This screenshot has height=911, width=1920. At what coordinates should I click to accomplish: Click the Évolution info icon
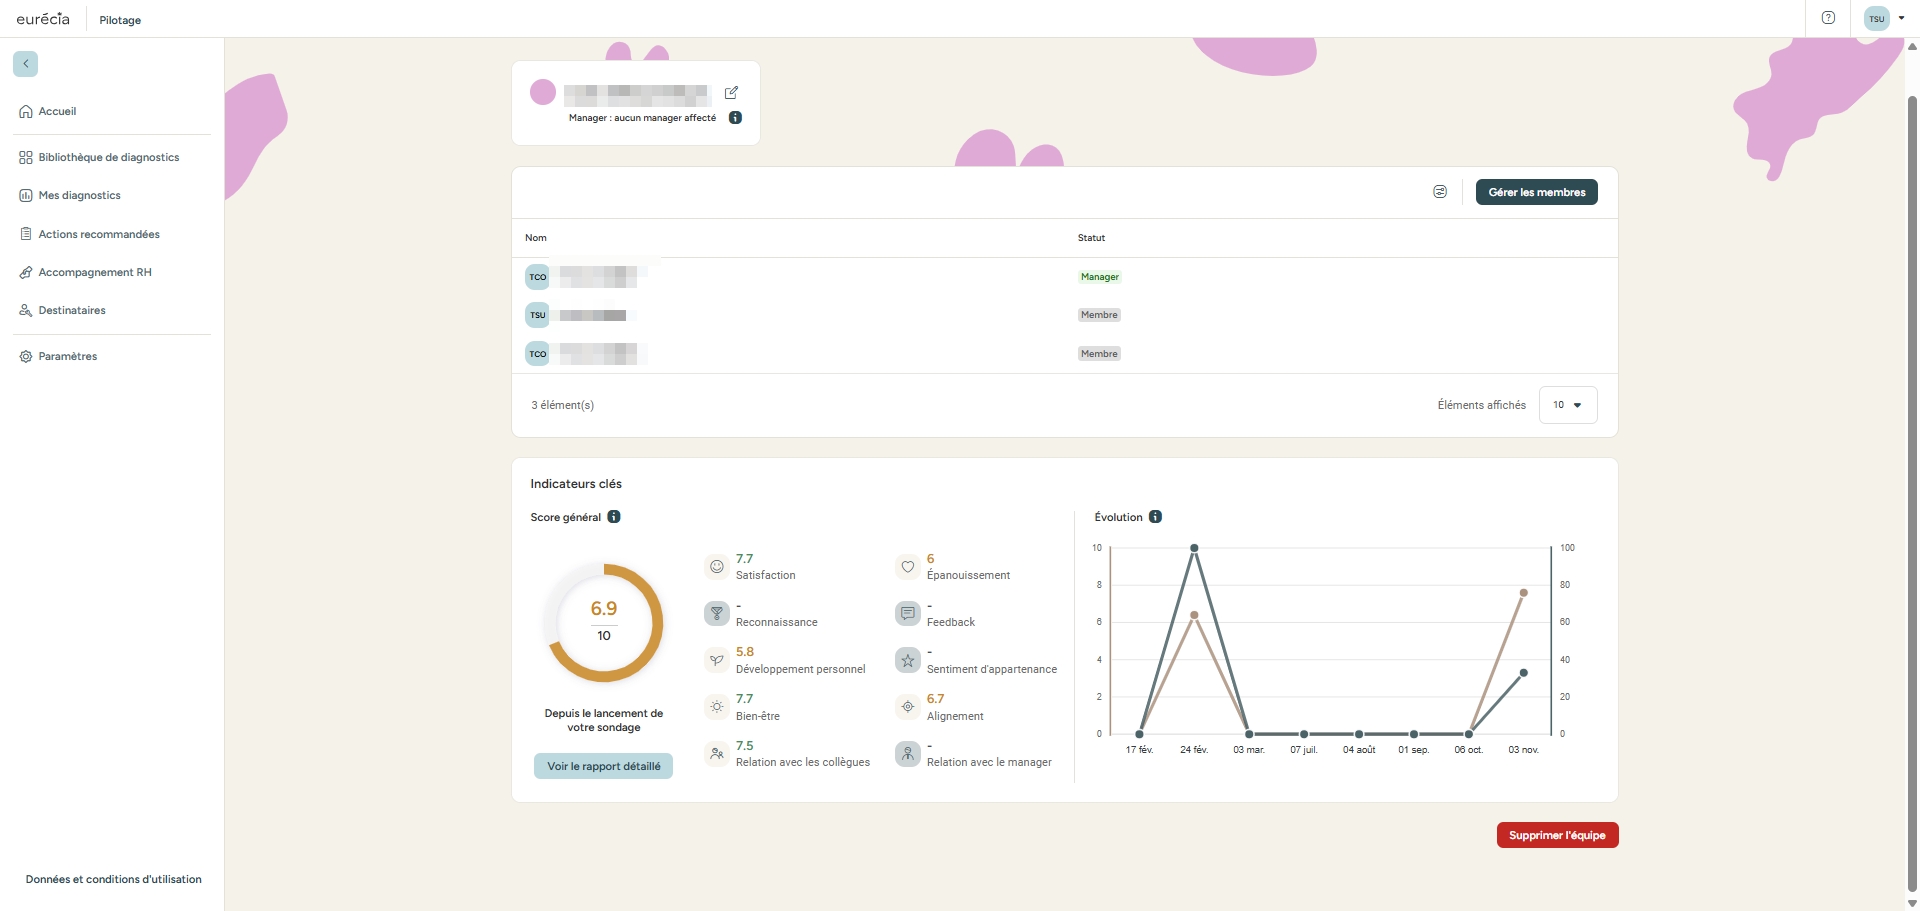[x=1155, y=517]
